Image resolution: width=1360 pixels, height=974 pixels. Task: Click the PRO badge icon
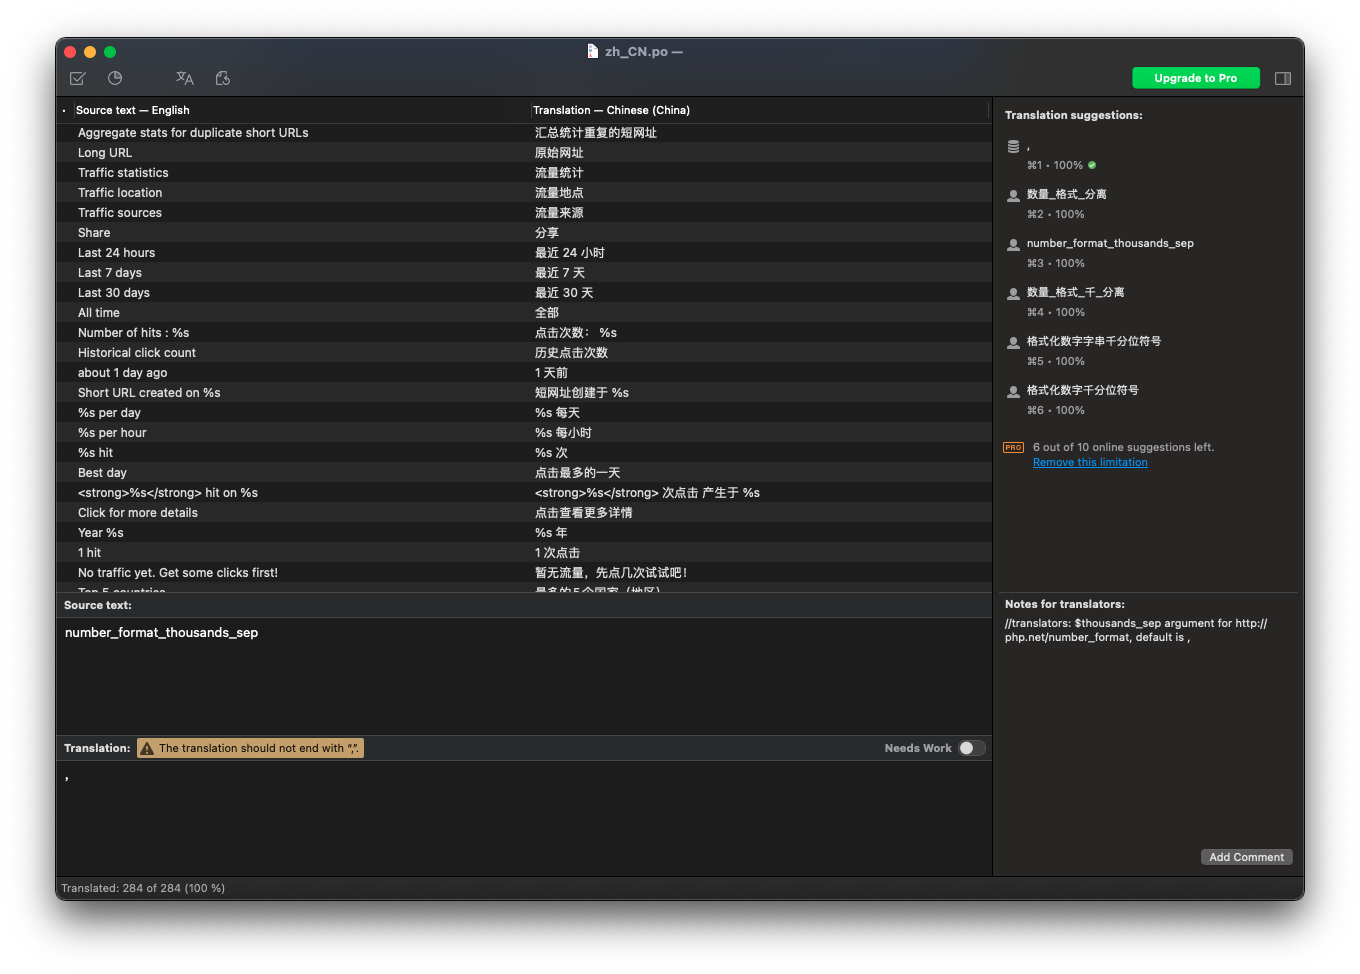pyautogui.click(x=1013, y=448)
